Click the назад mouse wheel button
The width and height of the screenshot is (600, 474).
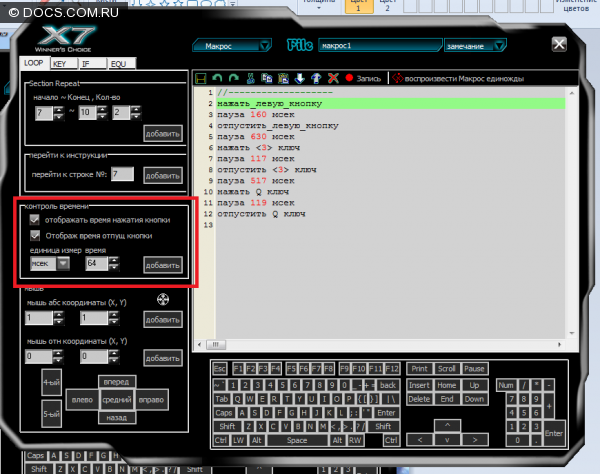tap(116, 417)
